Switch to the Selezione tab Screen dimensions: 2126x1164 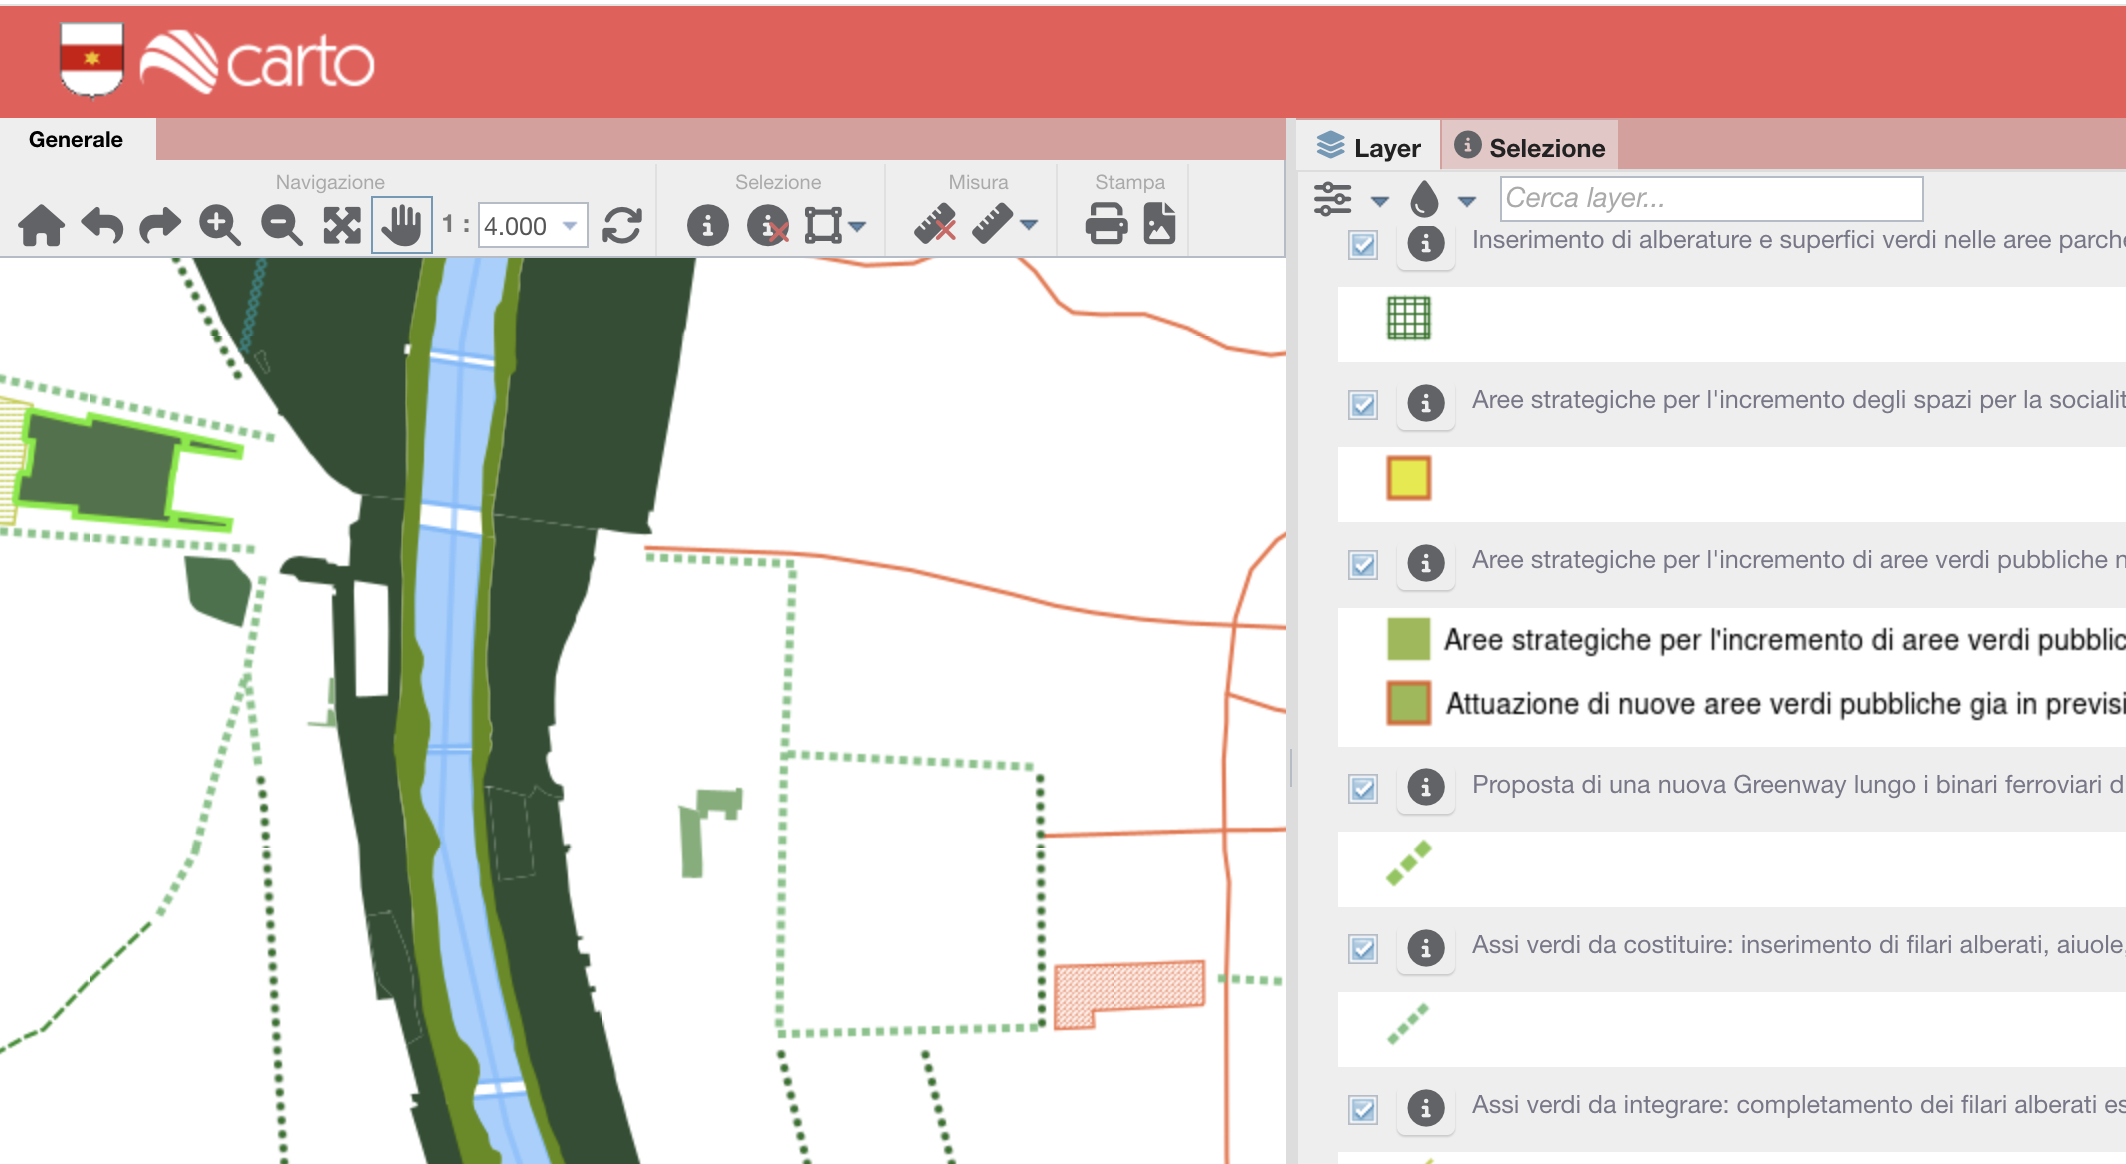1530,147
